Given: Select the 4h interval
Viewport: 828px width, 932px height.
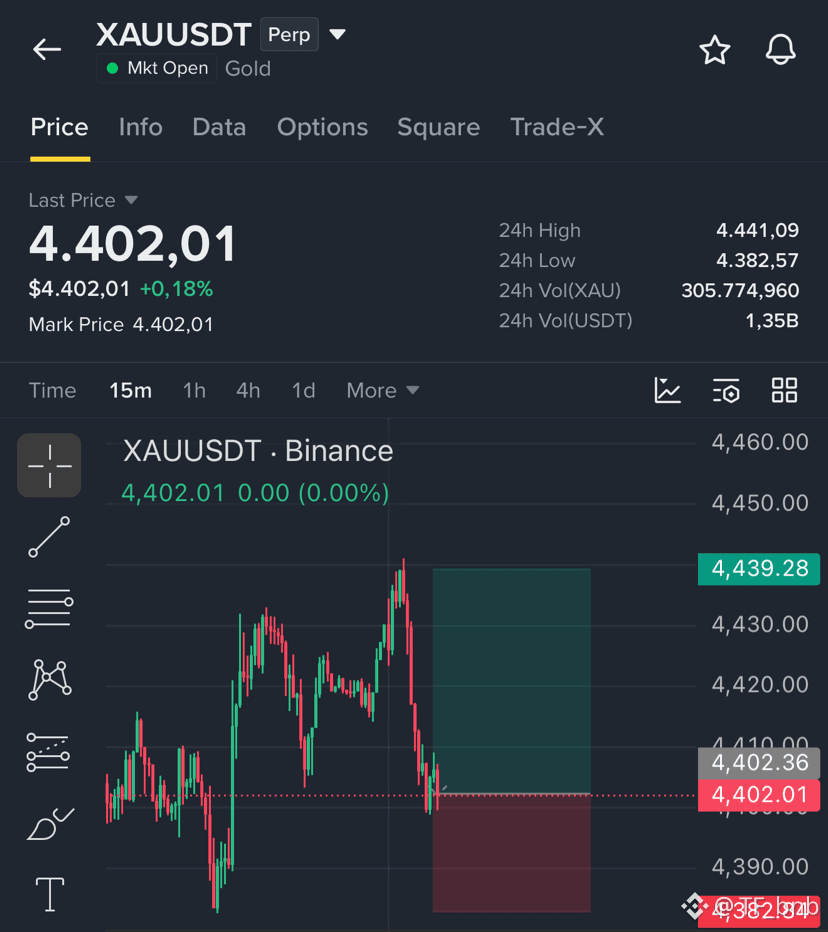Looking at the screenshot, I should [x=248, y=391].
